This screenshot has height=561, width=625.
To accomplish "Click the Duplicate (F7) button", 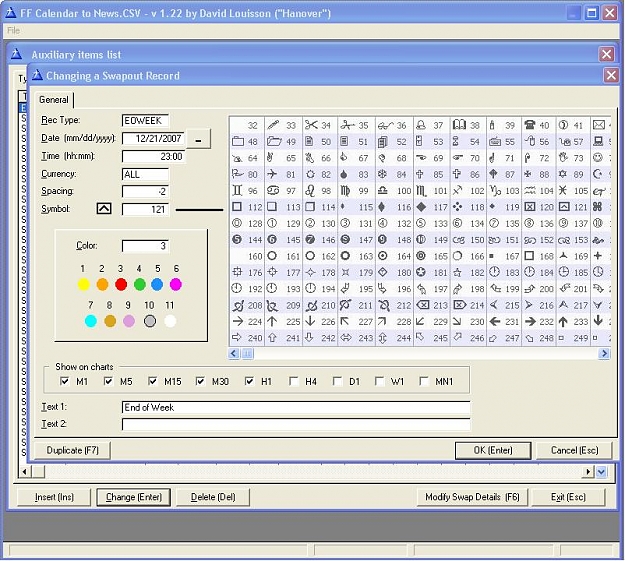I will pos(72,450).
